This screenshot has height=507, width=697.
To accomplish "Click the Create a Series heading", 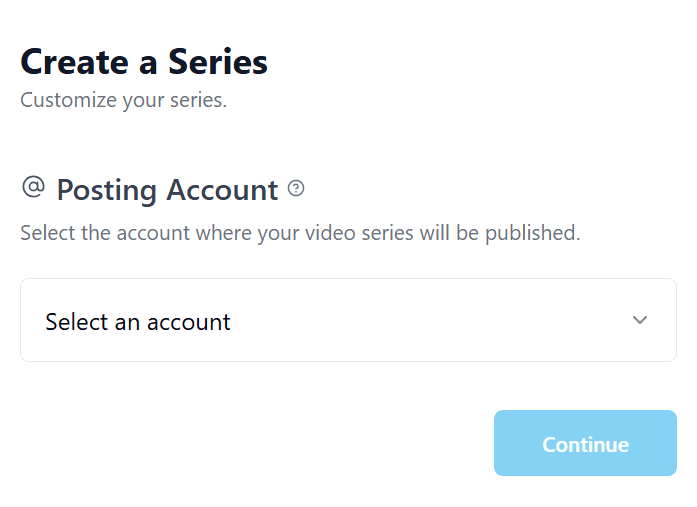I will point(144,62).
